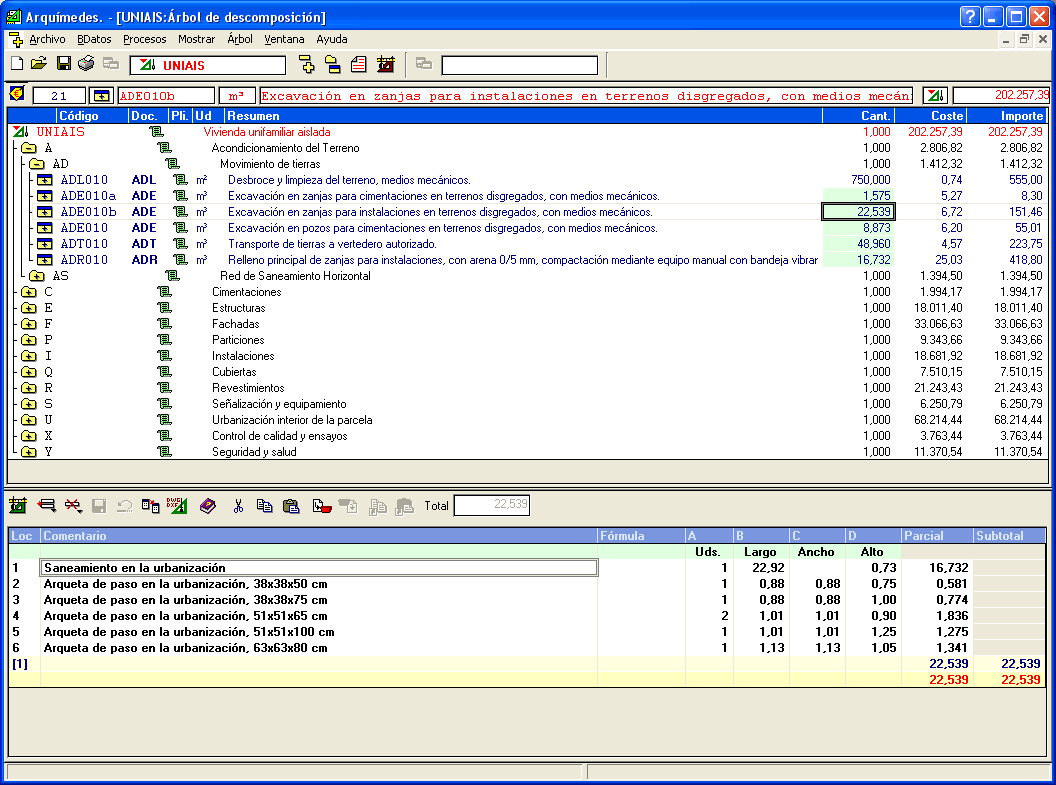Click the delete line icon with red cross
The image size is (1056, 785).
click(x=73, y=505)
